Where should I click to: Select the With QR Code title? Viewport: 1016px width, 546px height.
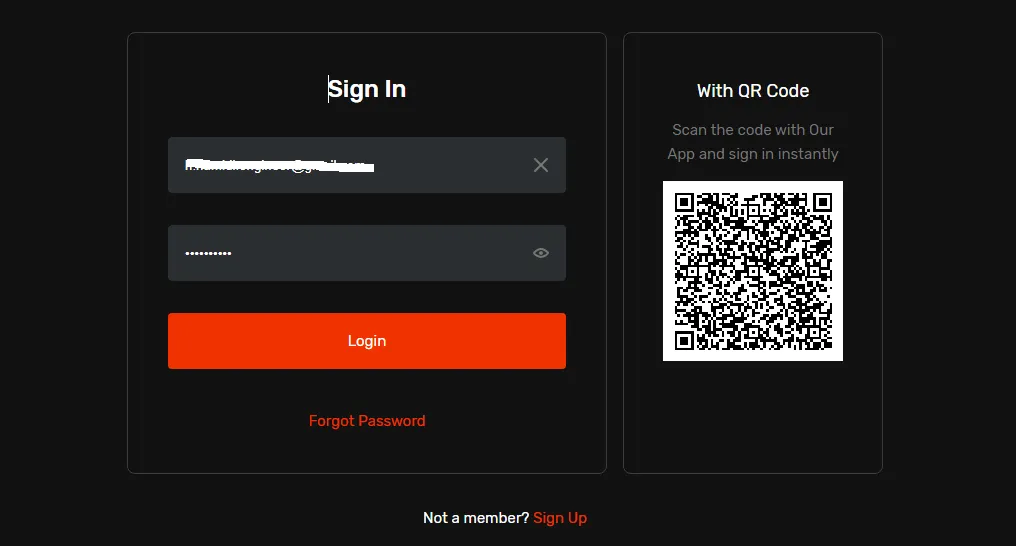click(753, 91)
